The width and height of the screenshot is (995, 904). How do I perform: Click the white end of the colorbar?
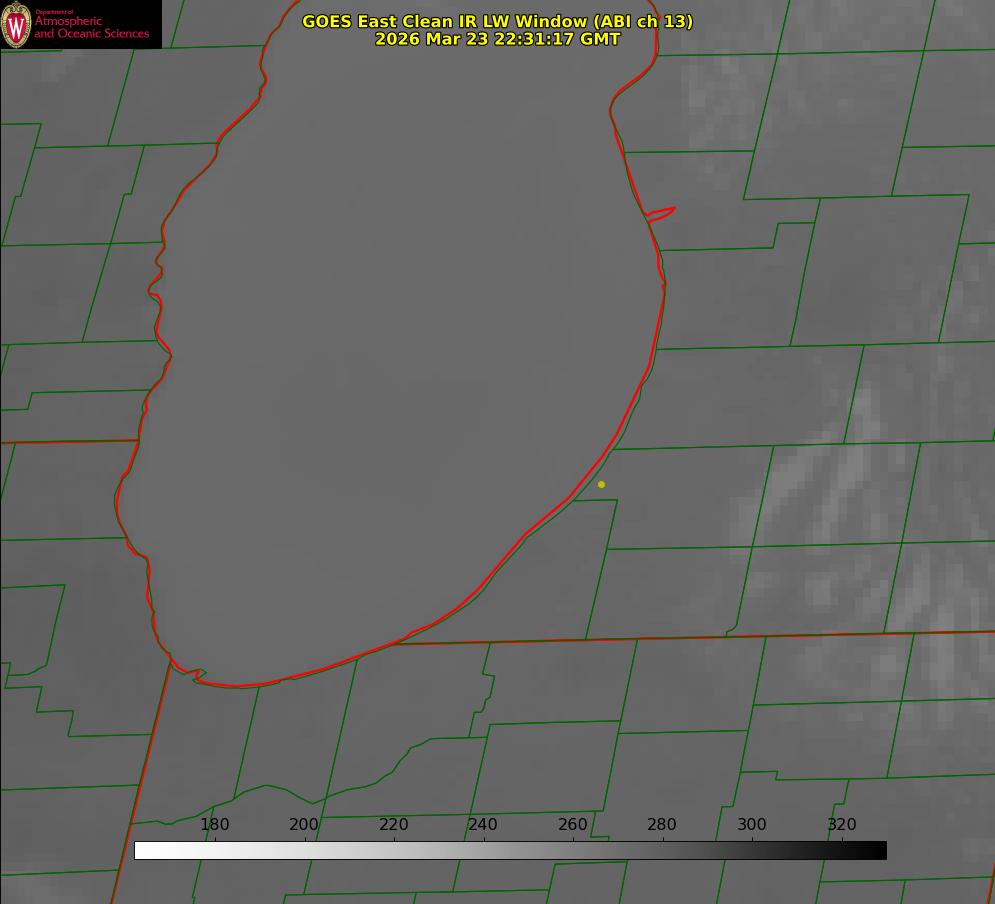[x=141, y=850]
